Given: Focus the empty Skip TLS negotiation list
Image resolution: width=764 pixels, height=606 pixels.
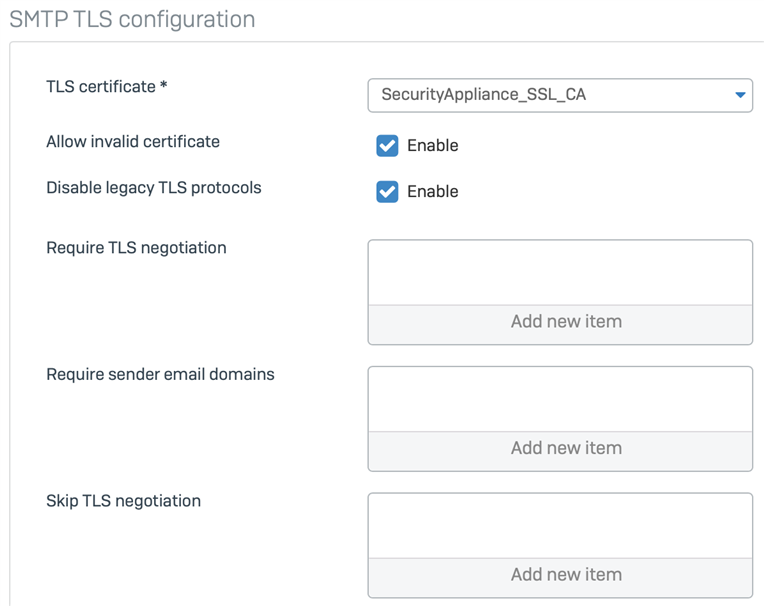Looking at the screenshot, I should pyautogui.click(x=560, y=526).
